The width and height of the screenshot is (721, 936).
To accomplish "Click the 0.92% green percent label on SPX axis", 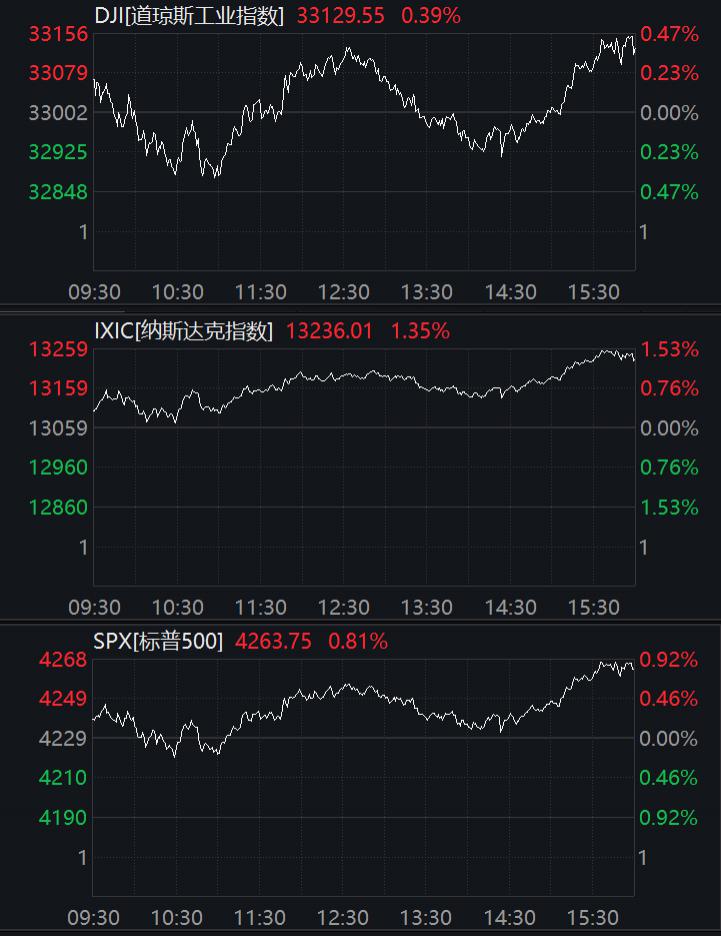I will click(669, 818).
